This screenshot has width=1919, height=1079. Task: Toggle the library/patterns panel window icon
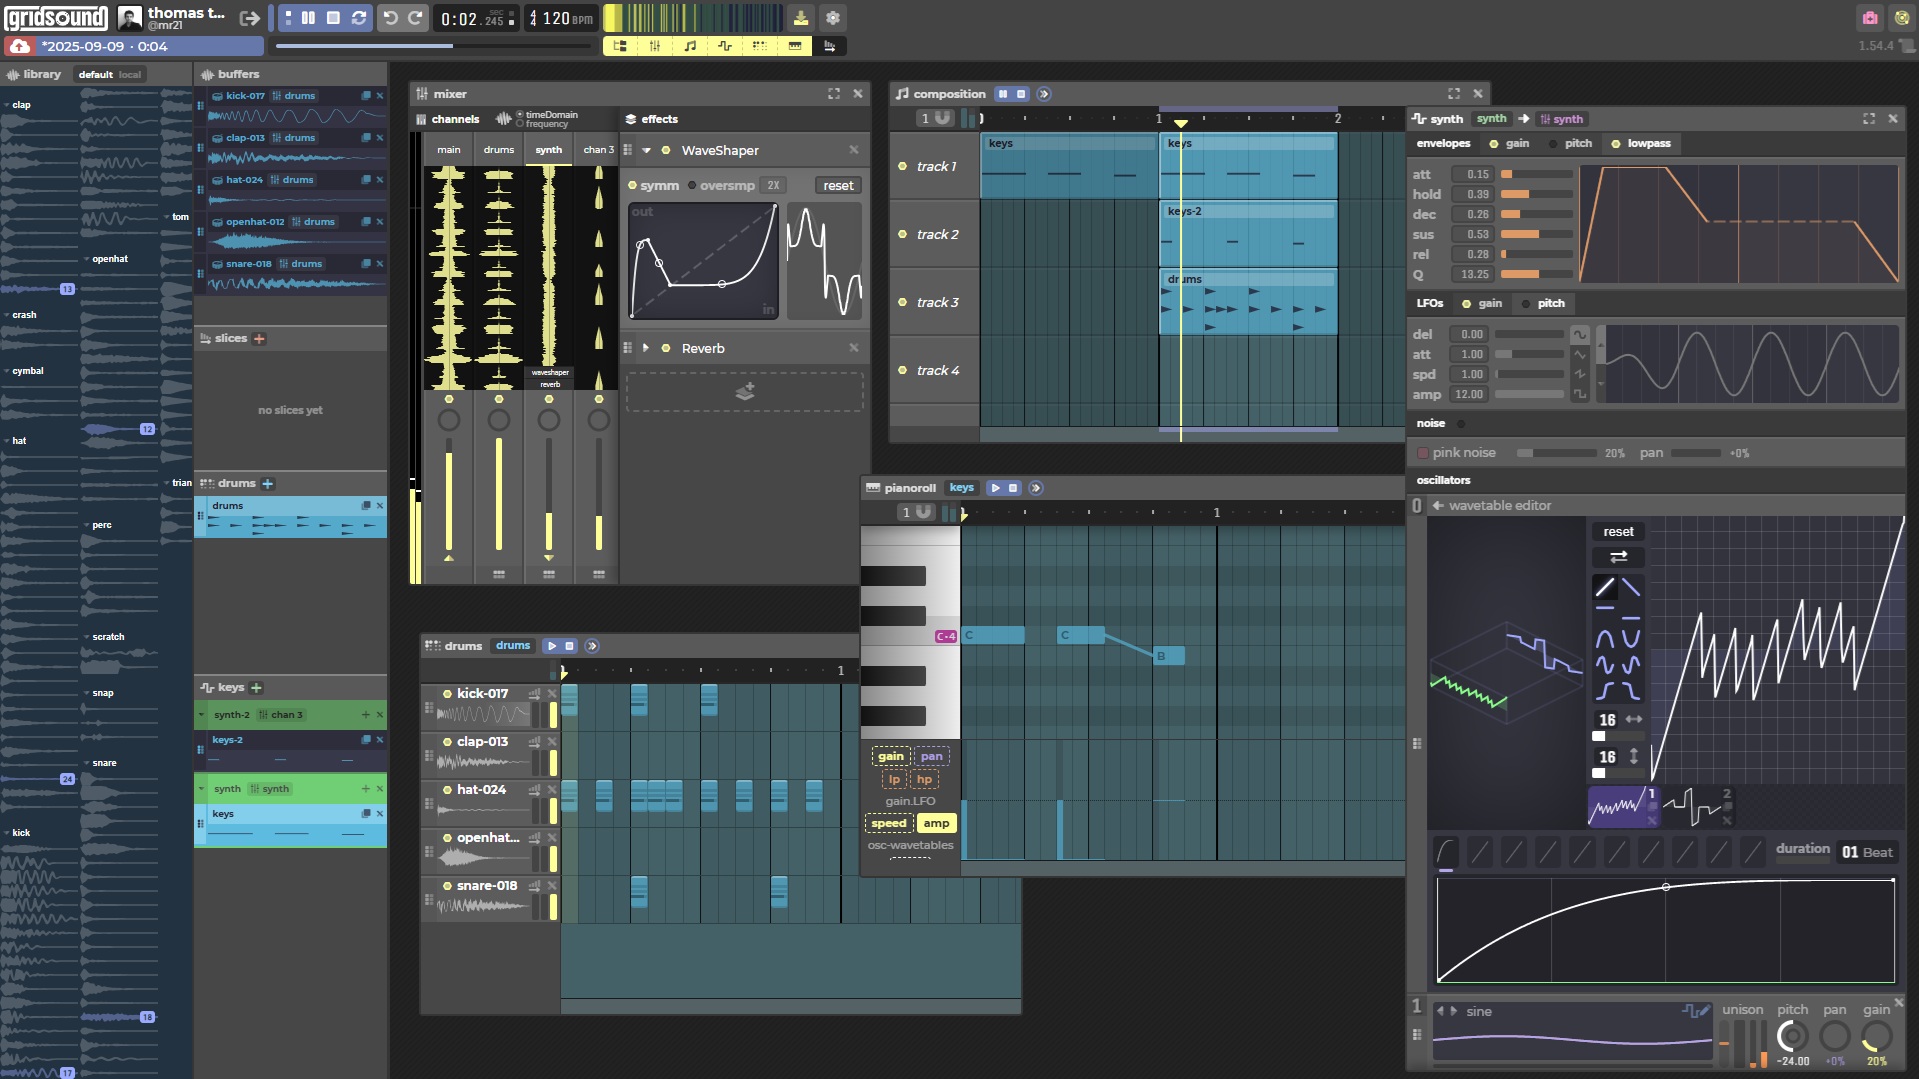[x=620, y=46]
